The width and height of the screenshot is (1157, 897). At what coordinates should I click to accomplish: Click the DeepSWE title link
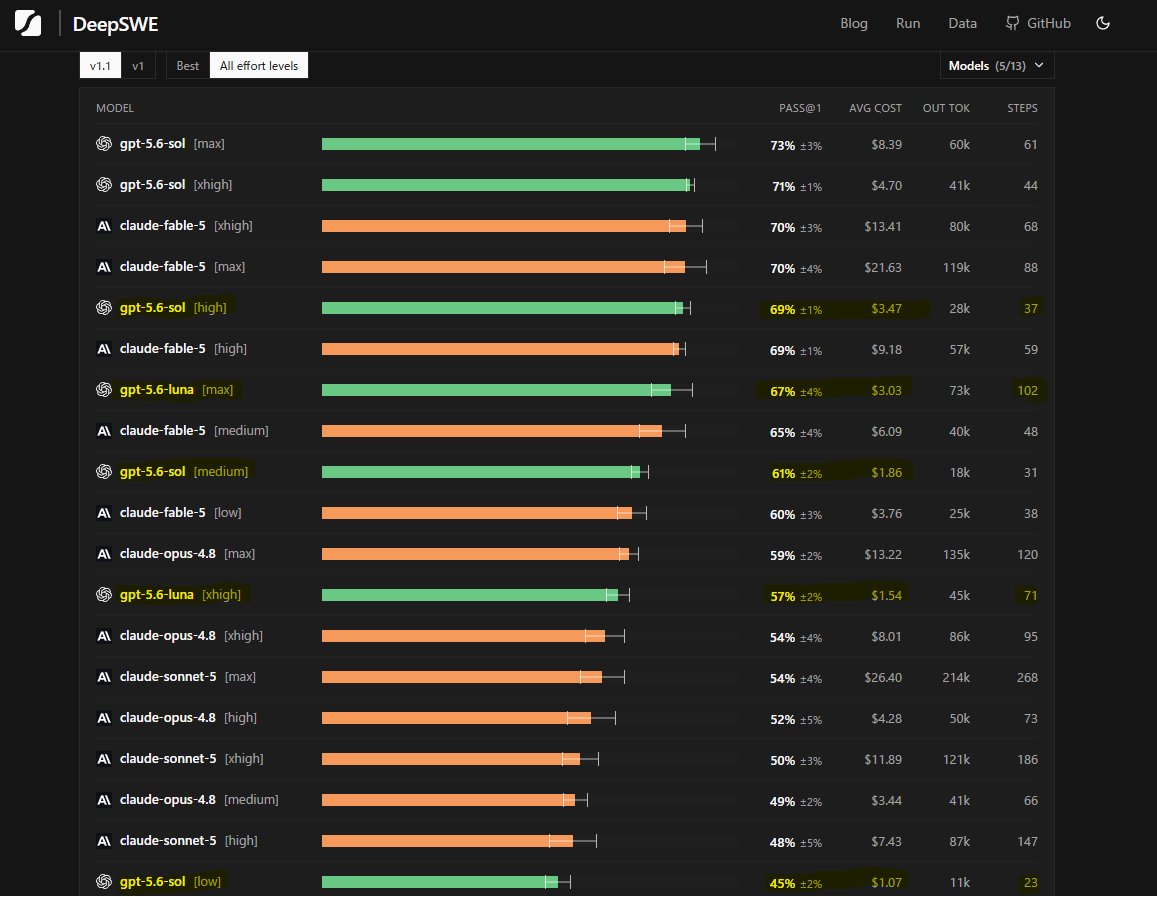coord(115,24)
